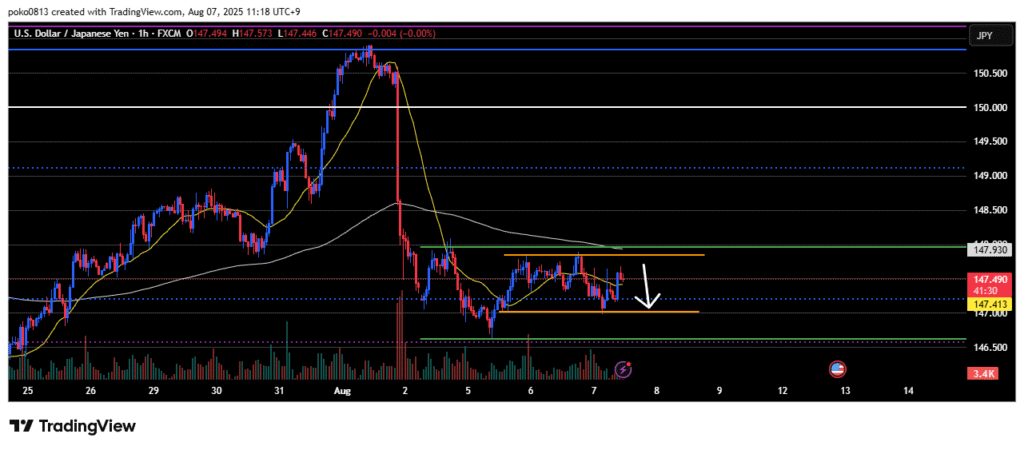Click the TradingView logo at bottom left

(x=72, y=426)
